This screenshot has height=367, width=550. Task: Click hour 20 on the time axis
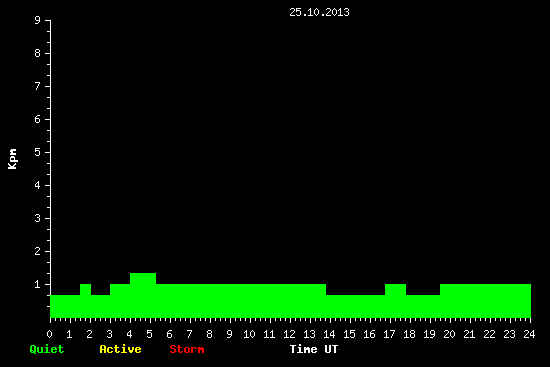449,334
